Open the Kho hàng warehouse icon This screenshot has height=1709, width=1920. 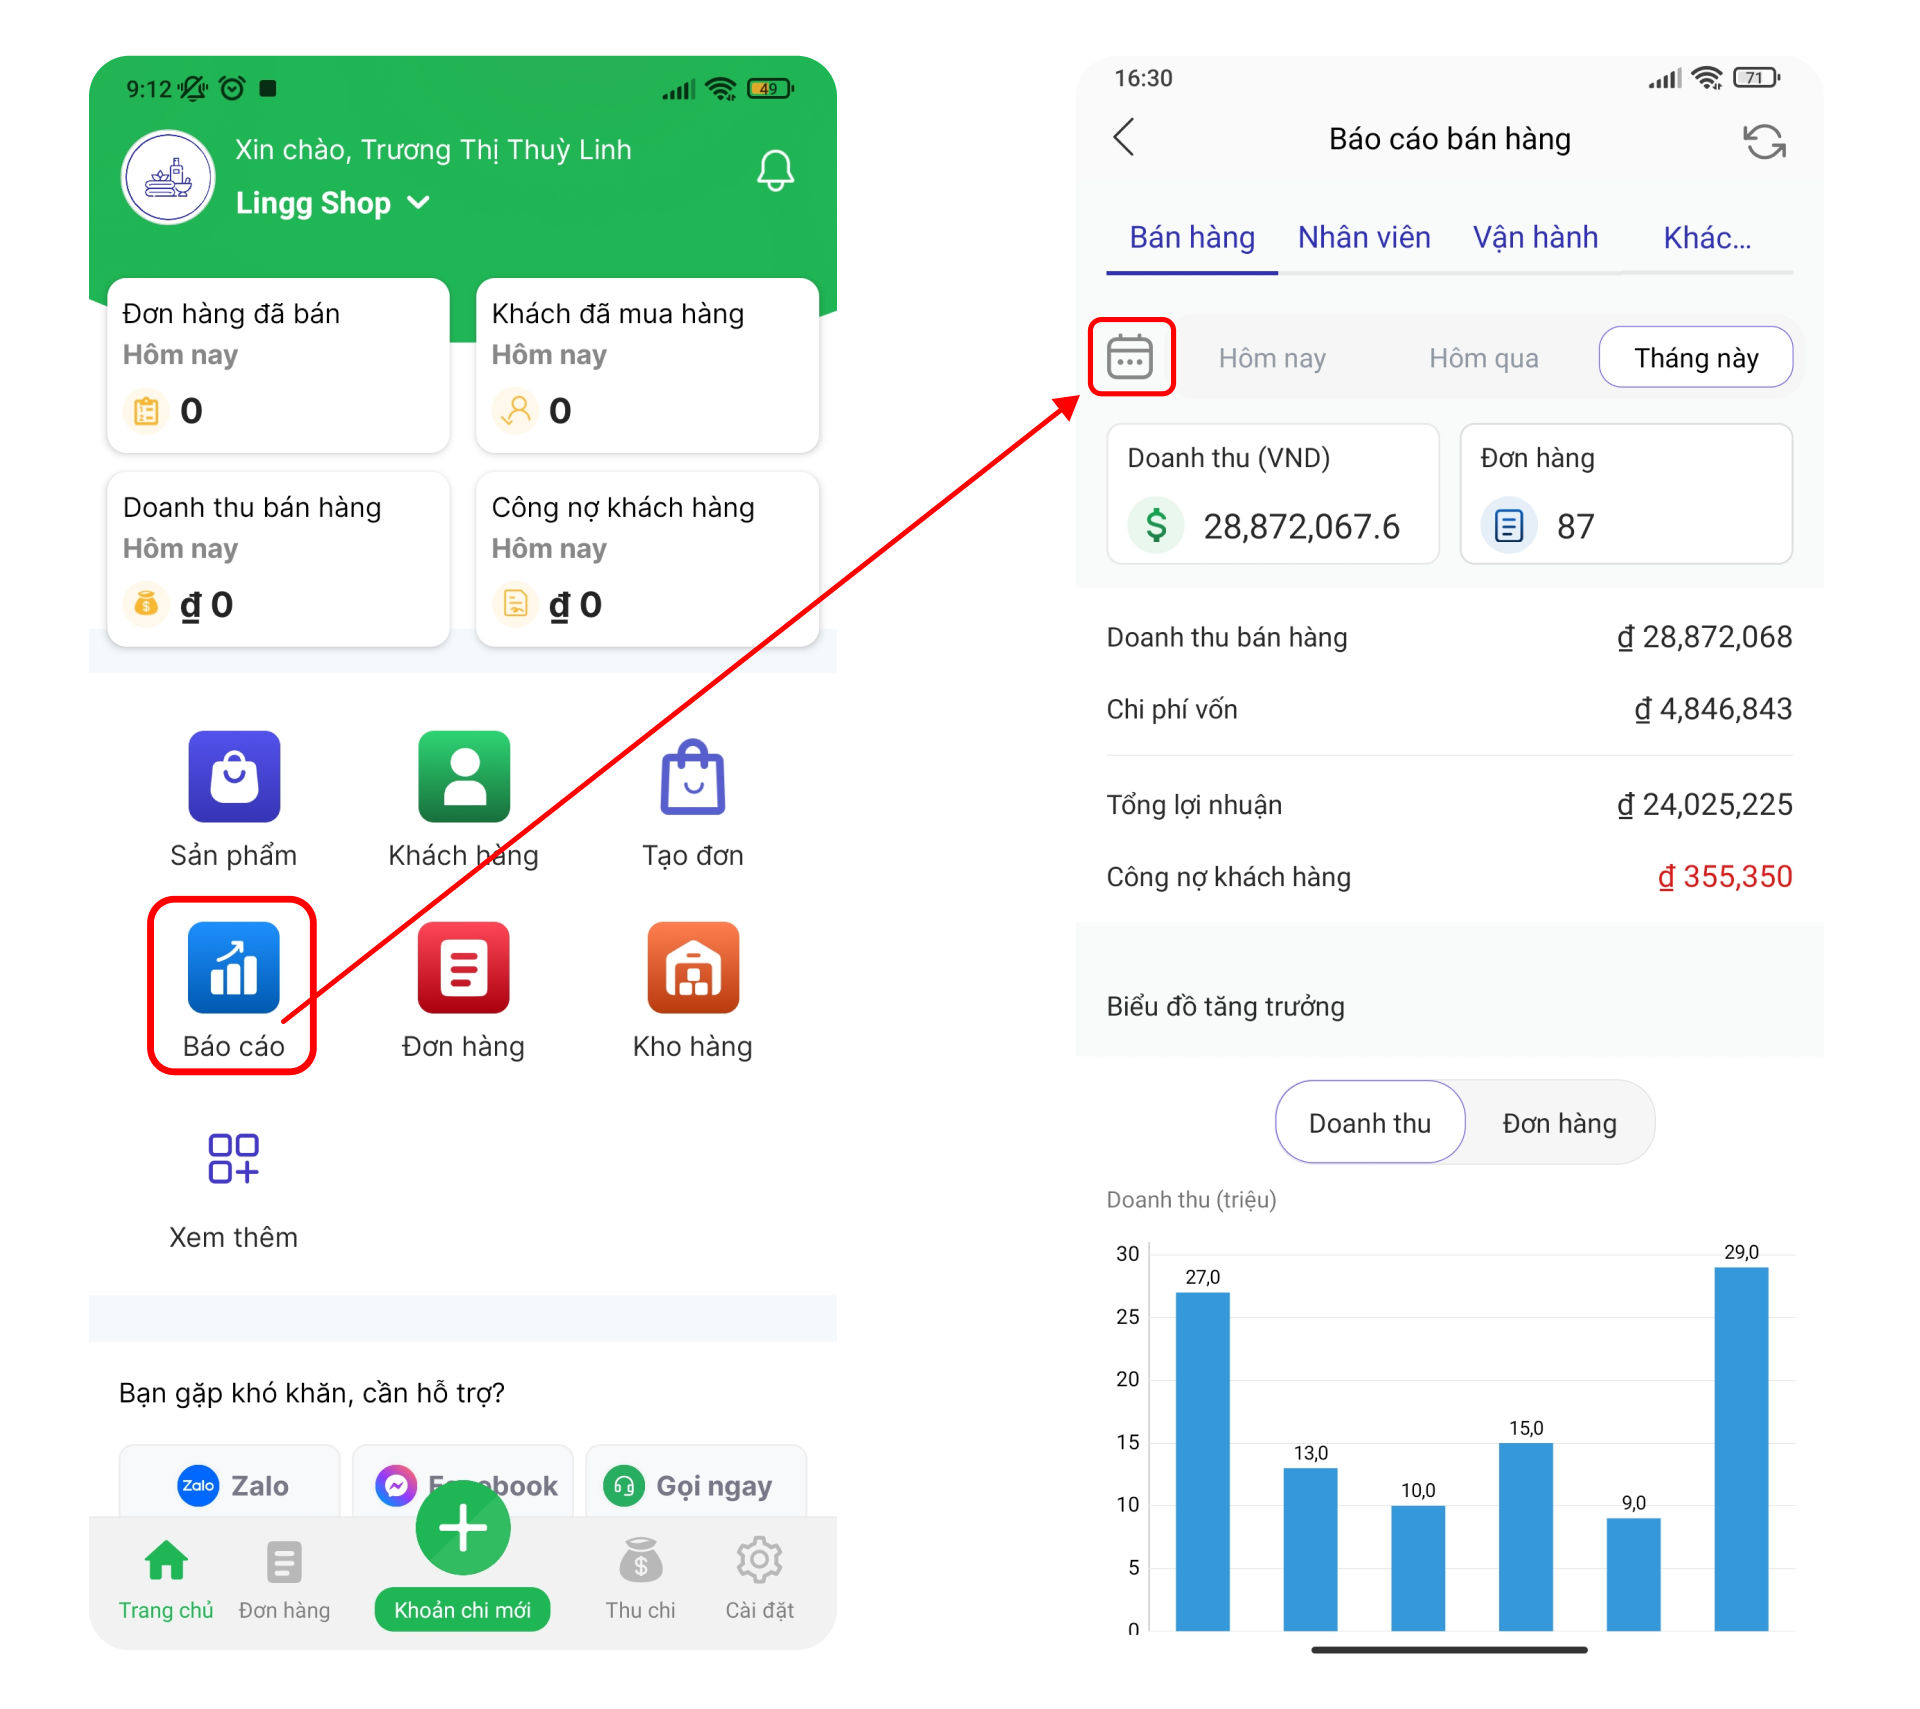[692, 967]
